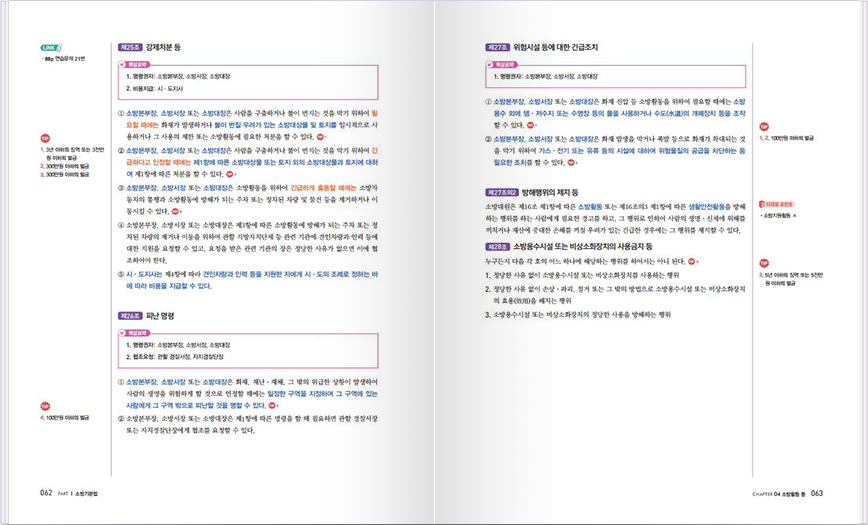The image size is (868, 525).
Task: Click the page number 062 footer
Action: (46, 491)
